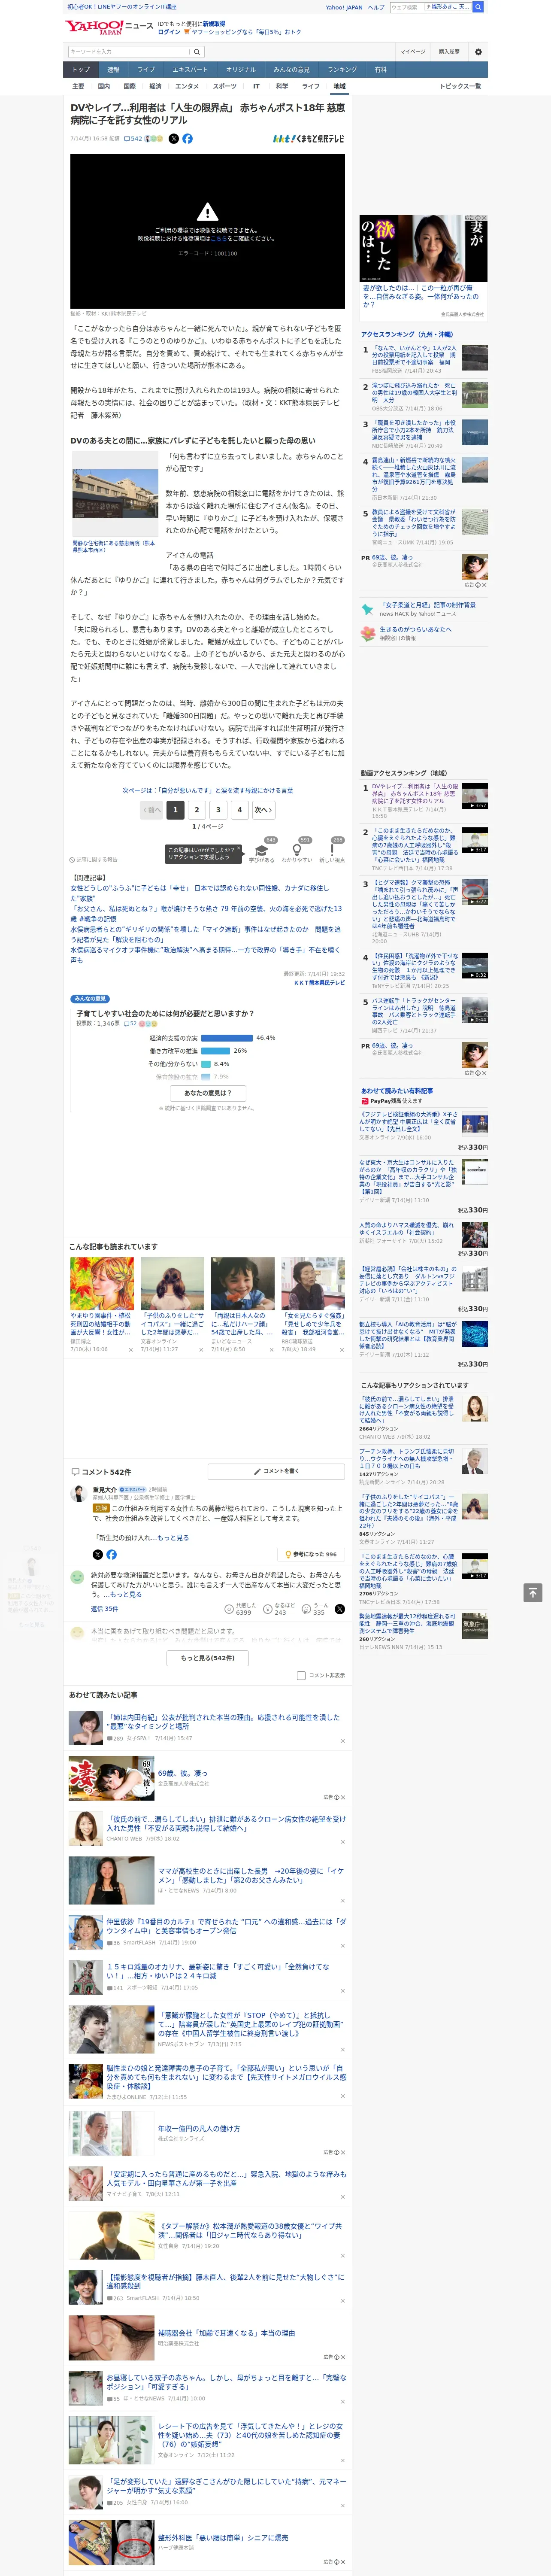Click the Yahoo! JAPAN news logo
This screenshot has width=551, height=2576.
point(109,27)
